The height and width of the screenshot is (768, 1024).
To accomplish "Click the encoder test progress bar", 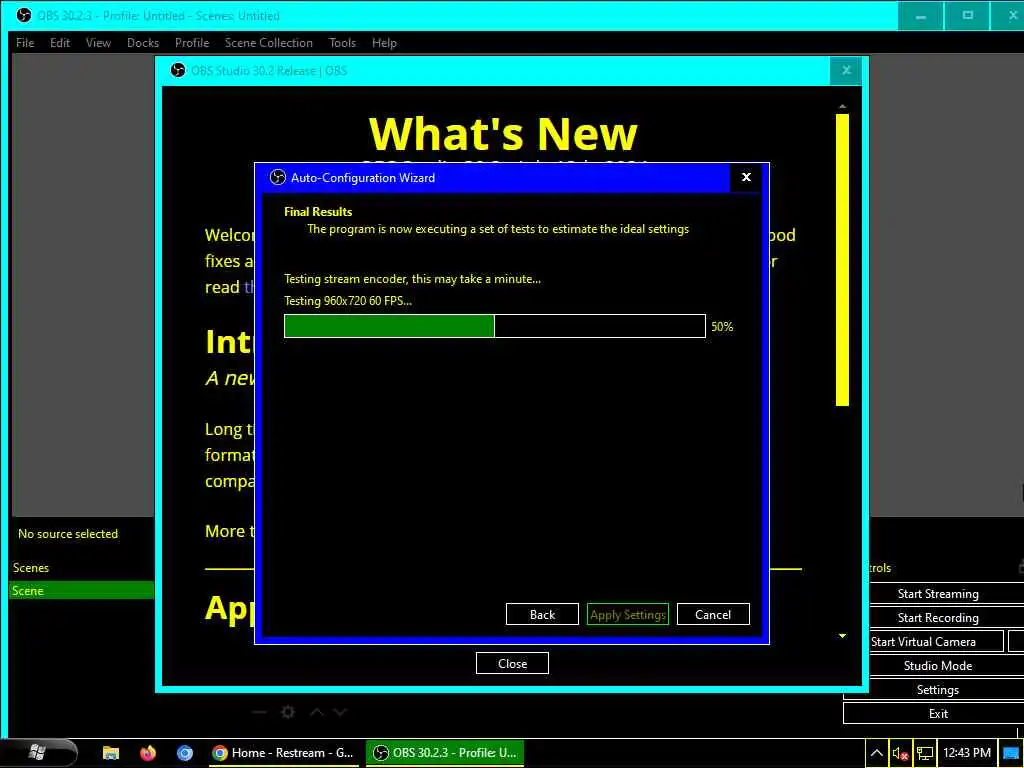I will (494, 326).
